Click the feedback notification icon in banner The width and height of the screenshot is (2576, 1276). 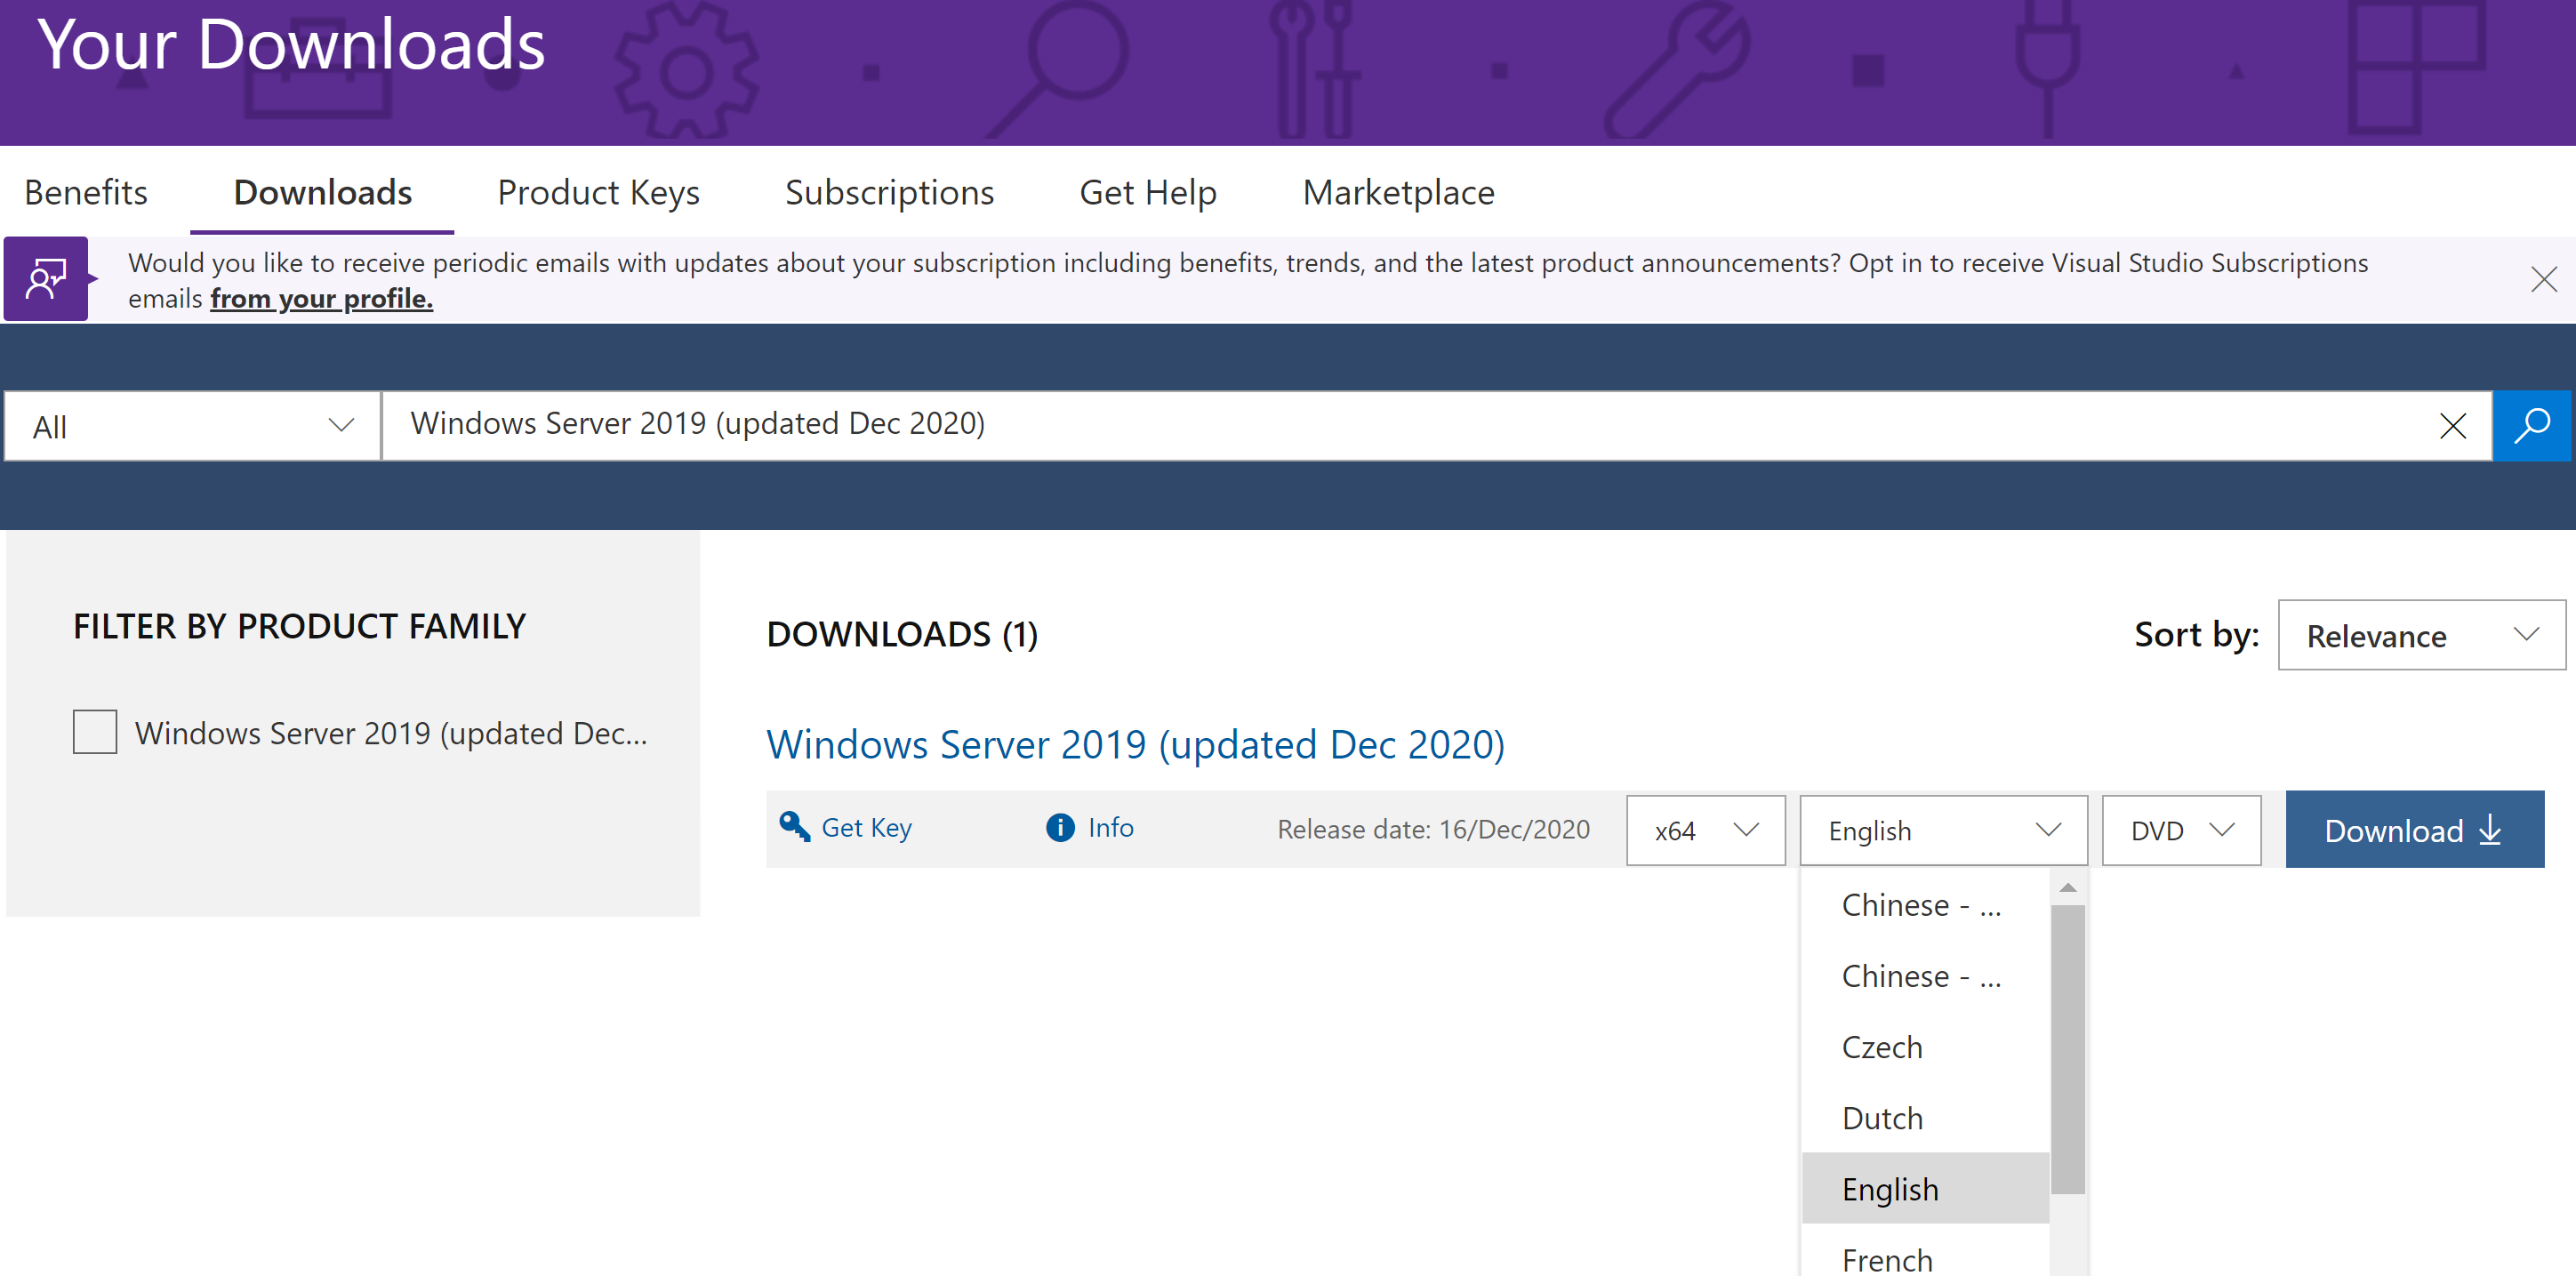[x=46, y=279]
